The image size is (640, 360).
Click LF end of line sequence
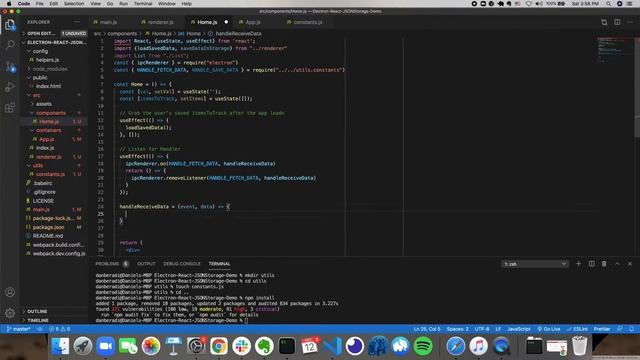[x=498, y=329]
